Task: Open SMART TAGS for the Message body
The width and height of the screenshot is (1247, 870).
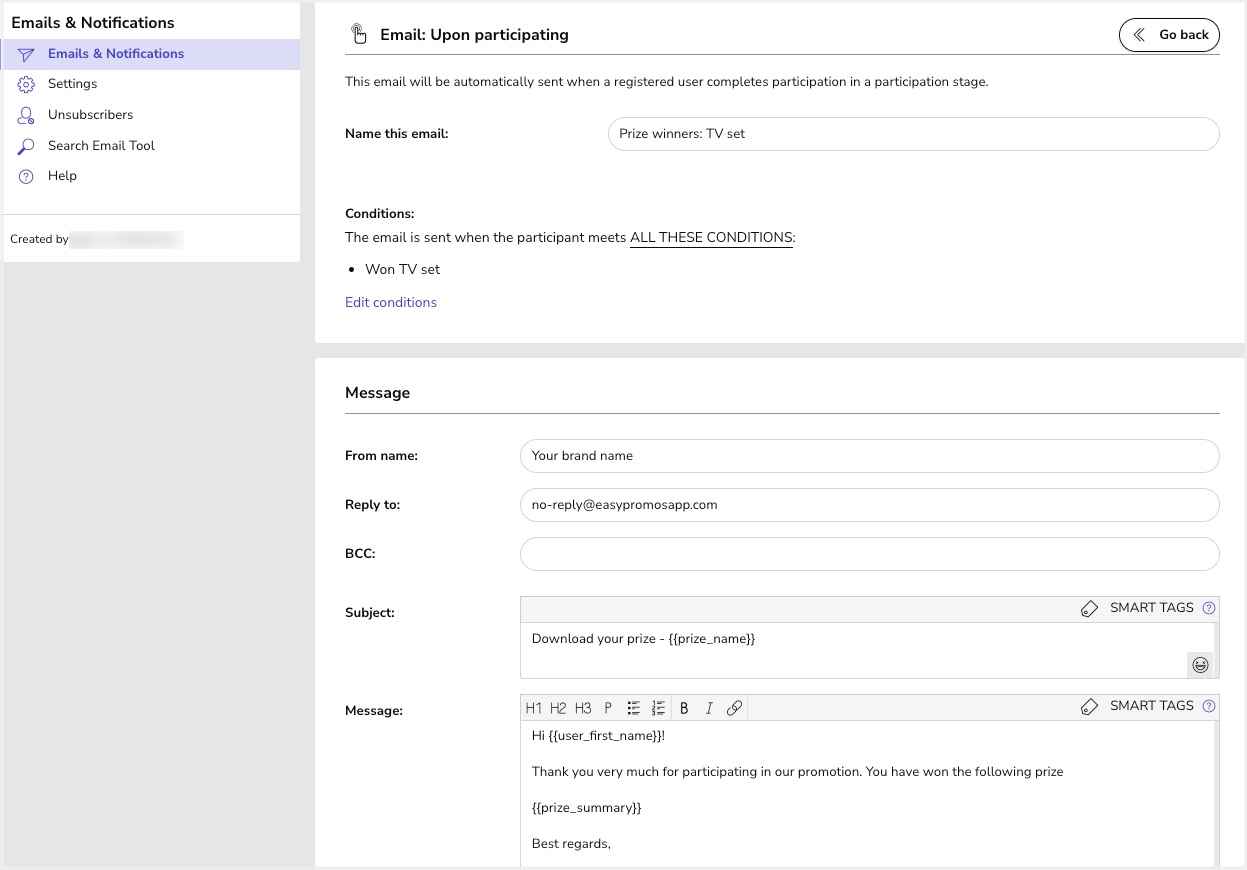Action: (x=1138, y=706)
